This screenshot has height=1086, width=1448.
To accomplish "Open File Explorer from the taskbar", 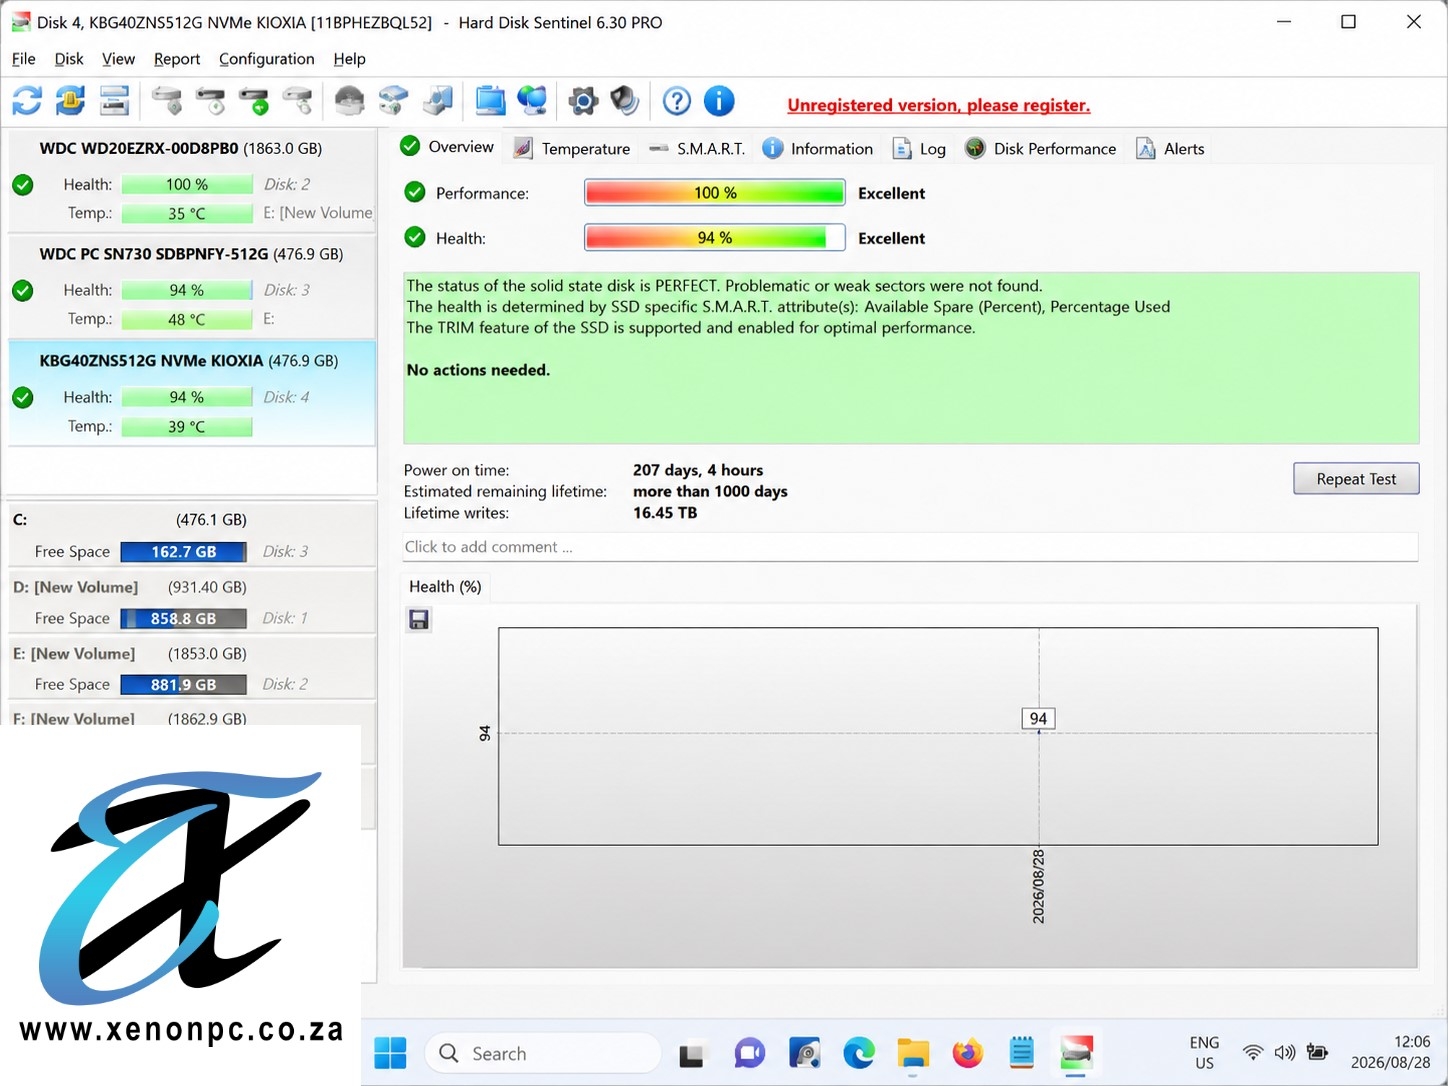I will pyautogui.click(x=913, y=1053).
